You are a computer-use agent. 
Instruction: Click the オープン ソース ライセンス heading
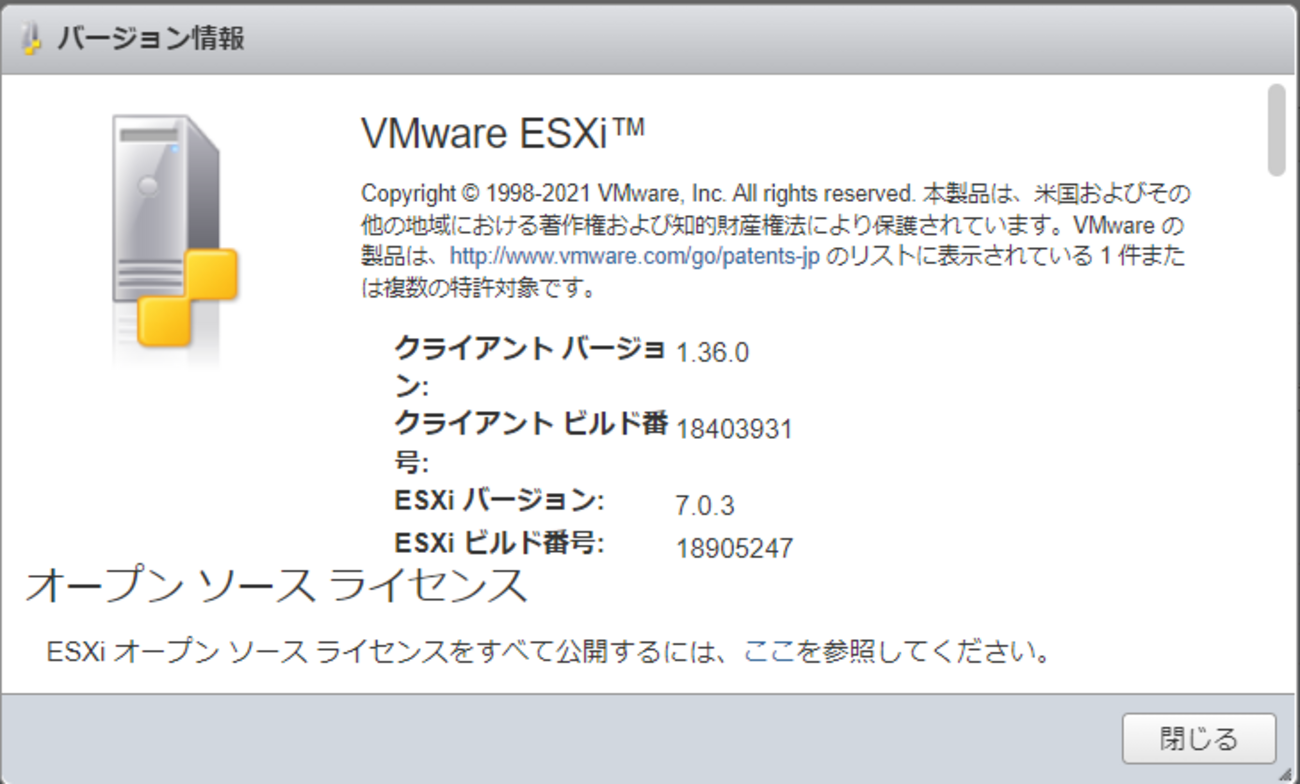tap(276, 585)
